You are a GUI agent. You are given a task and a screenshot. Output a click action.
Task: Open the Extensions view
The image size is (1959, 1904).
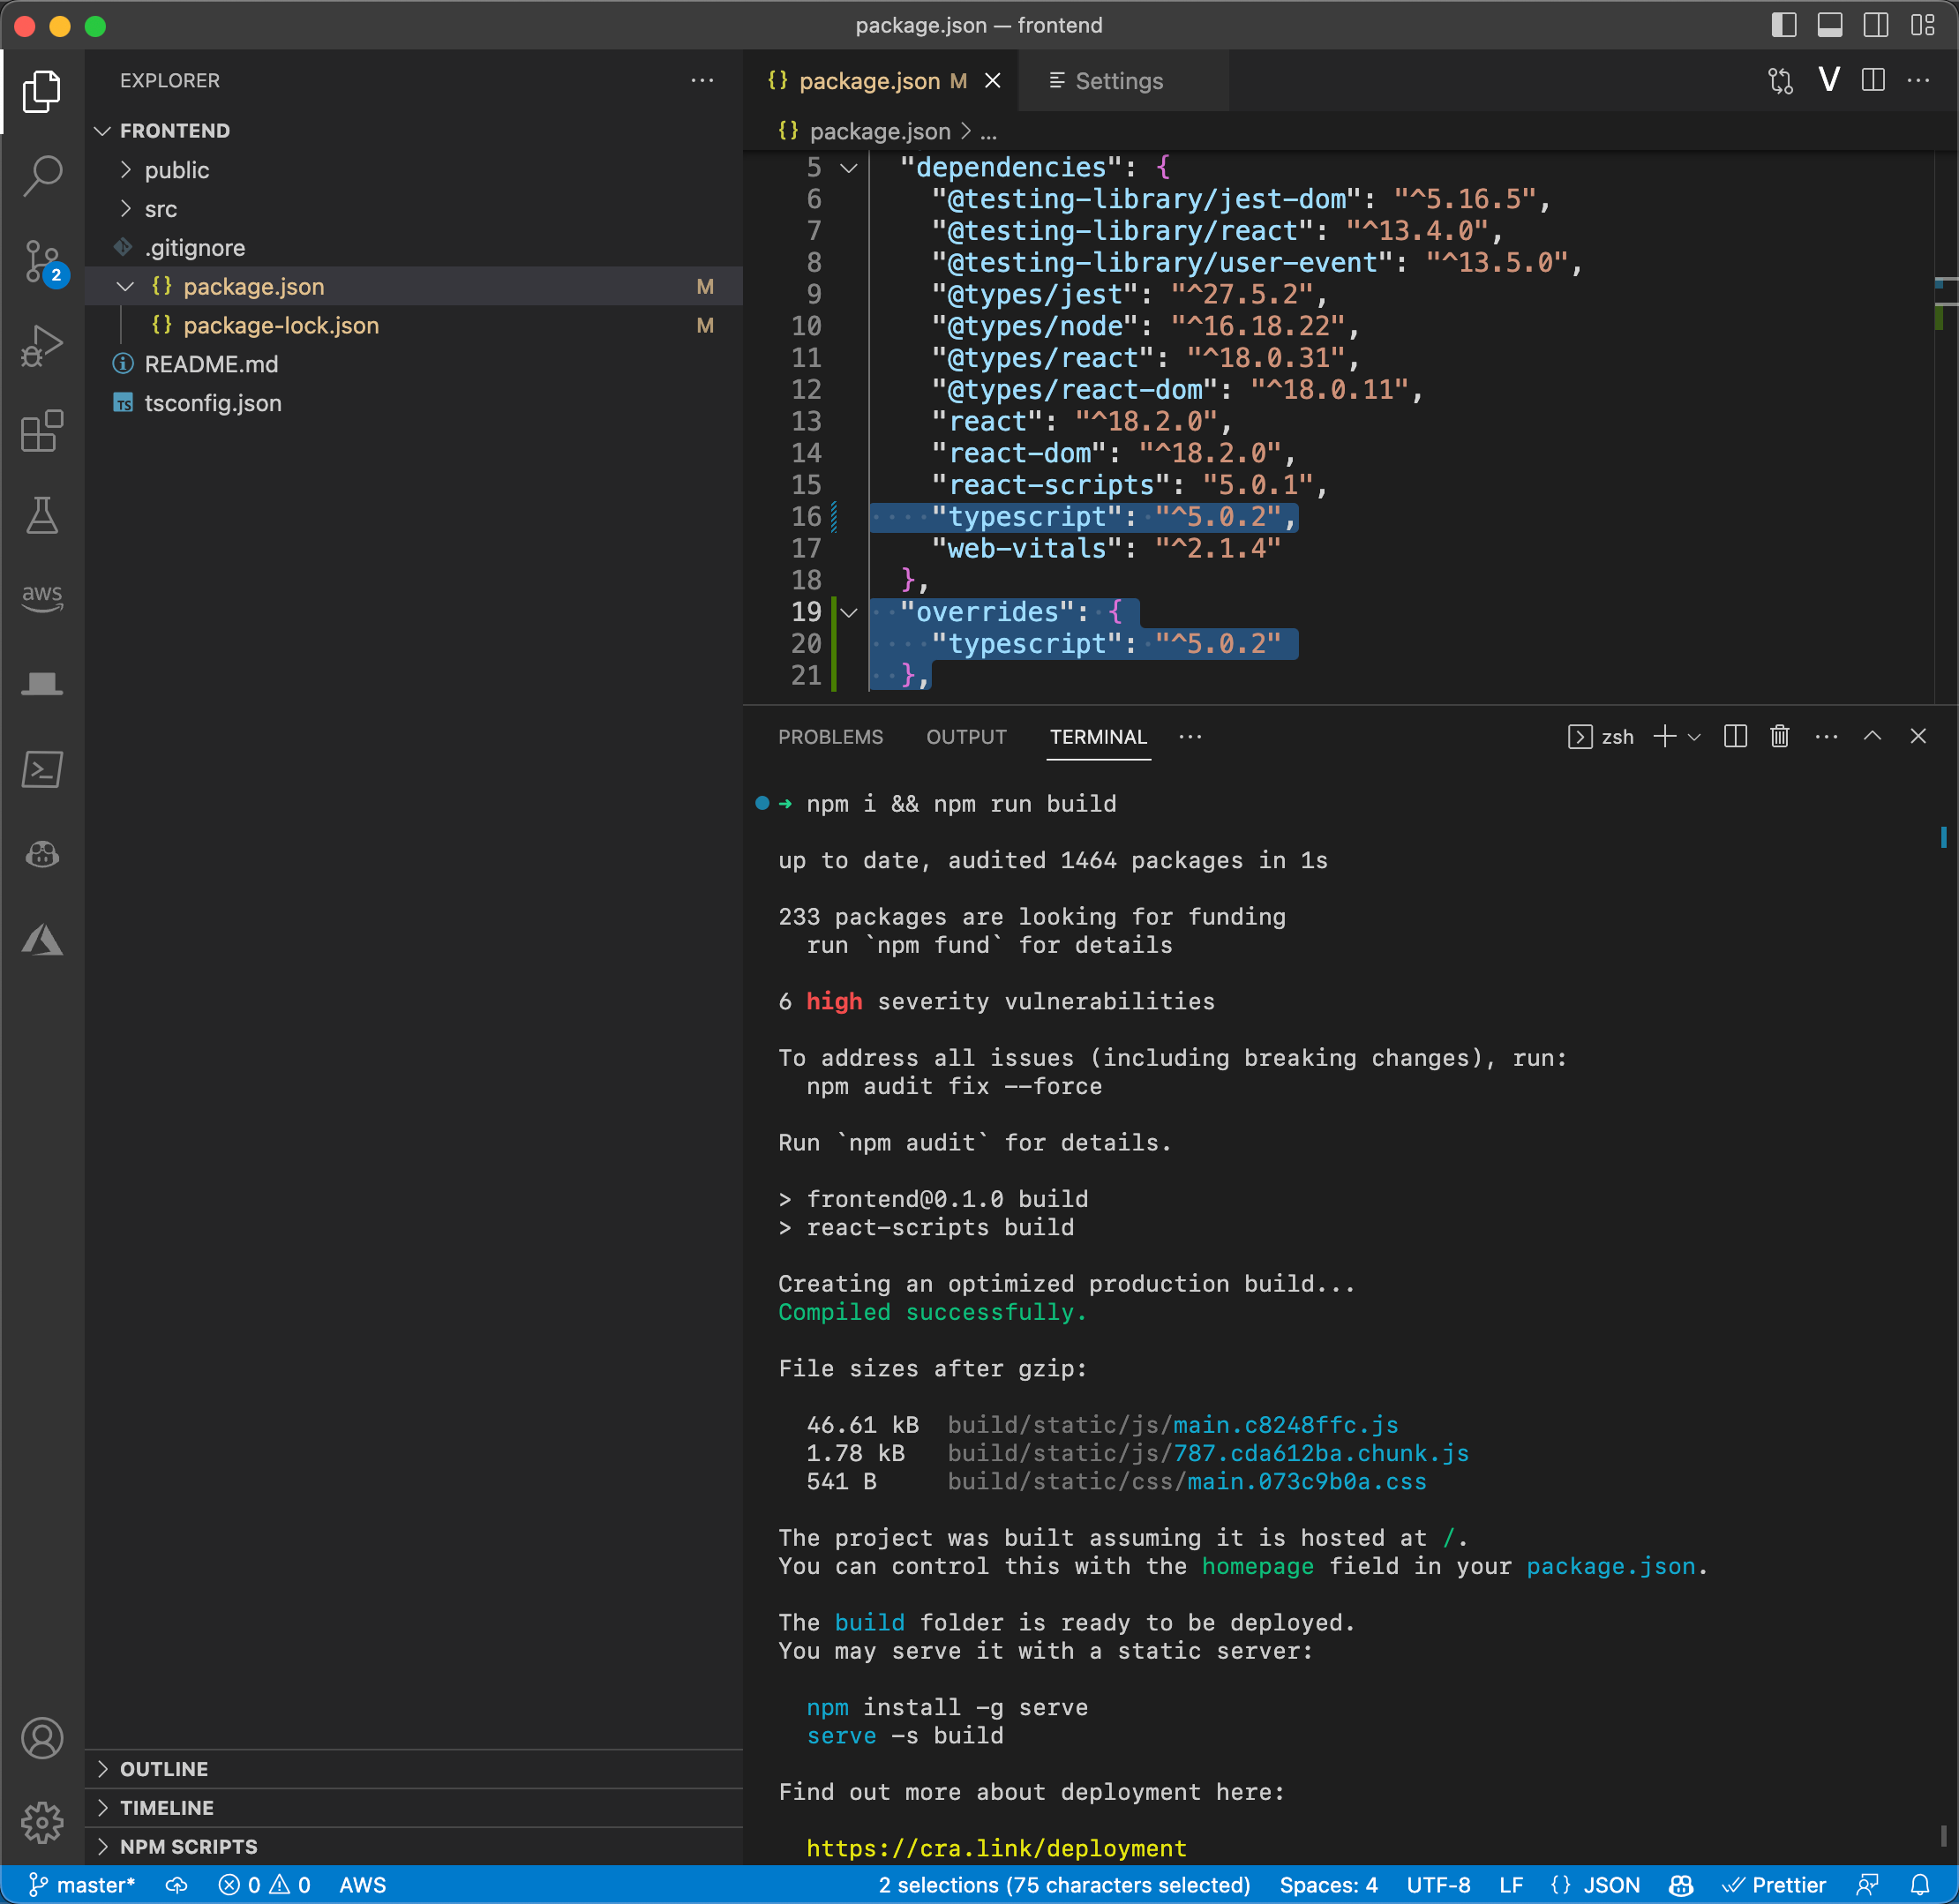pyautogui.click(x=42, y=431)
